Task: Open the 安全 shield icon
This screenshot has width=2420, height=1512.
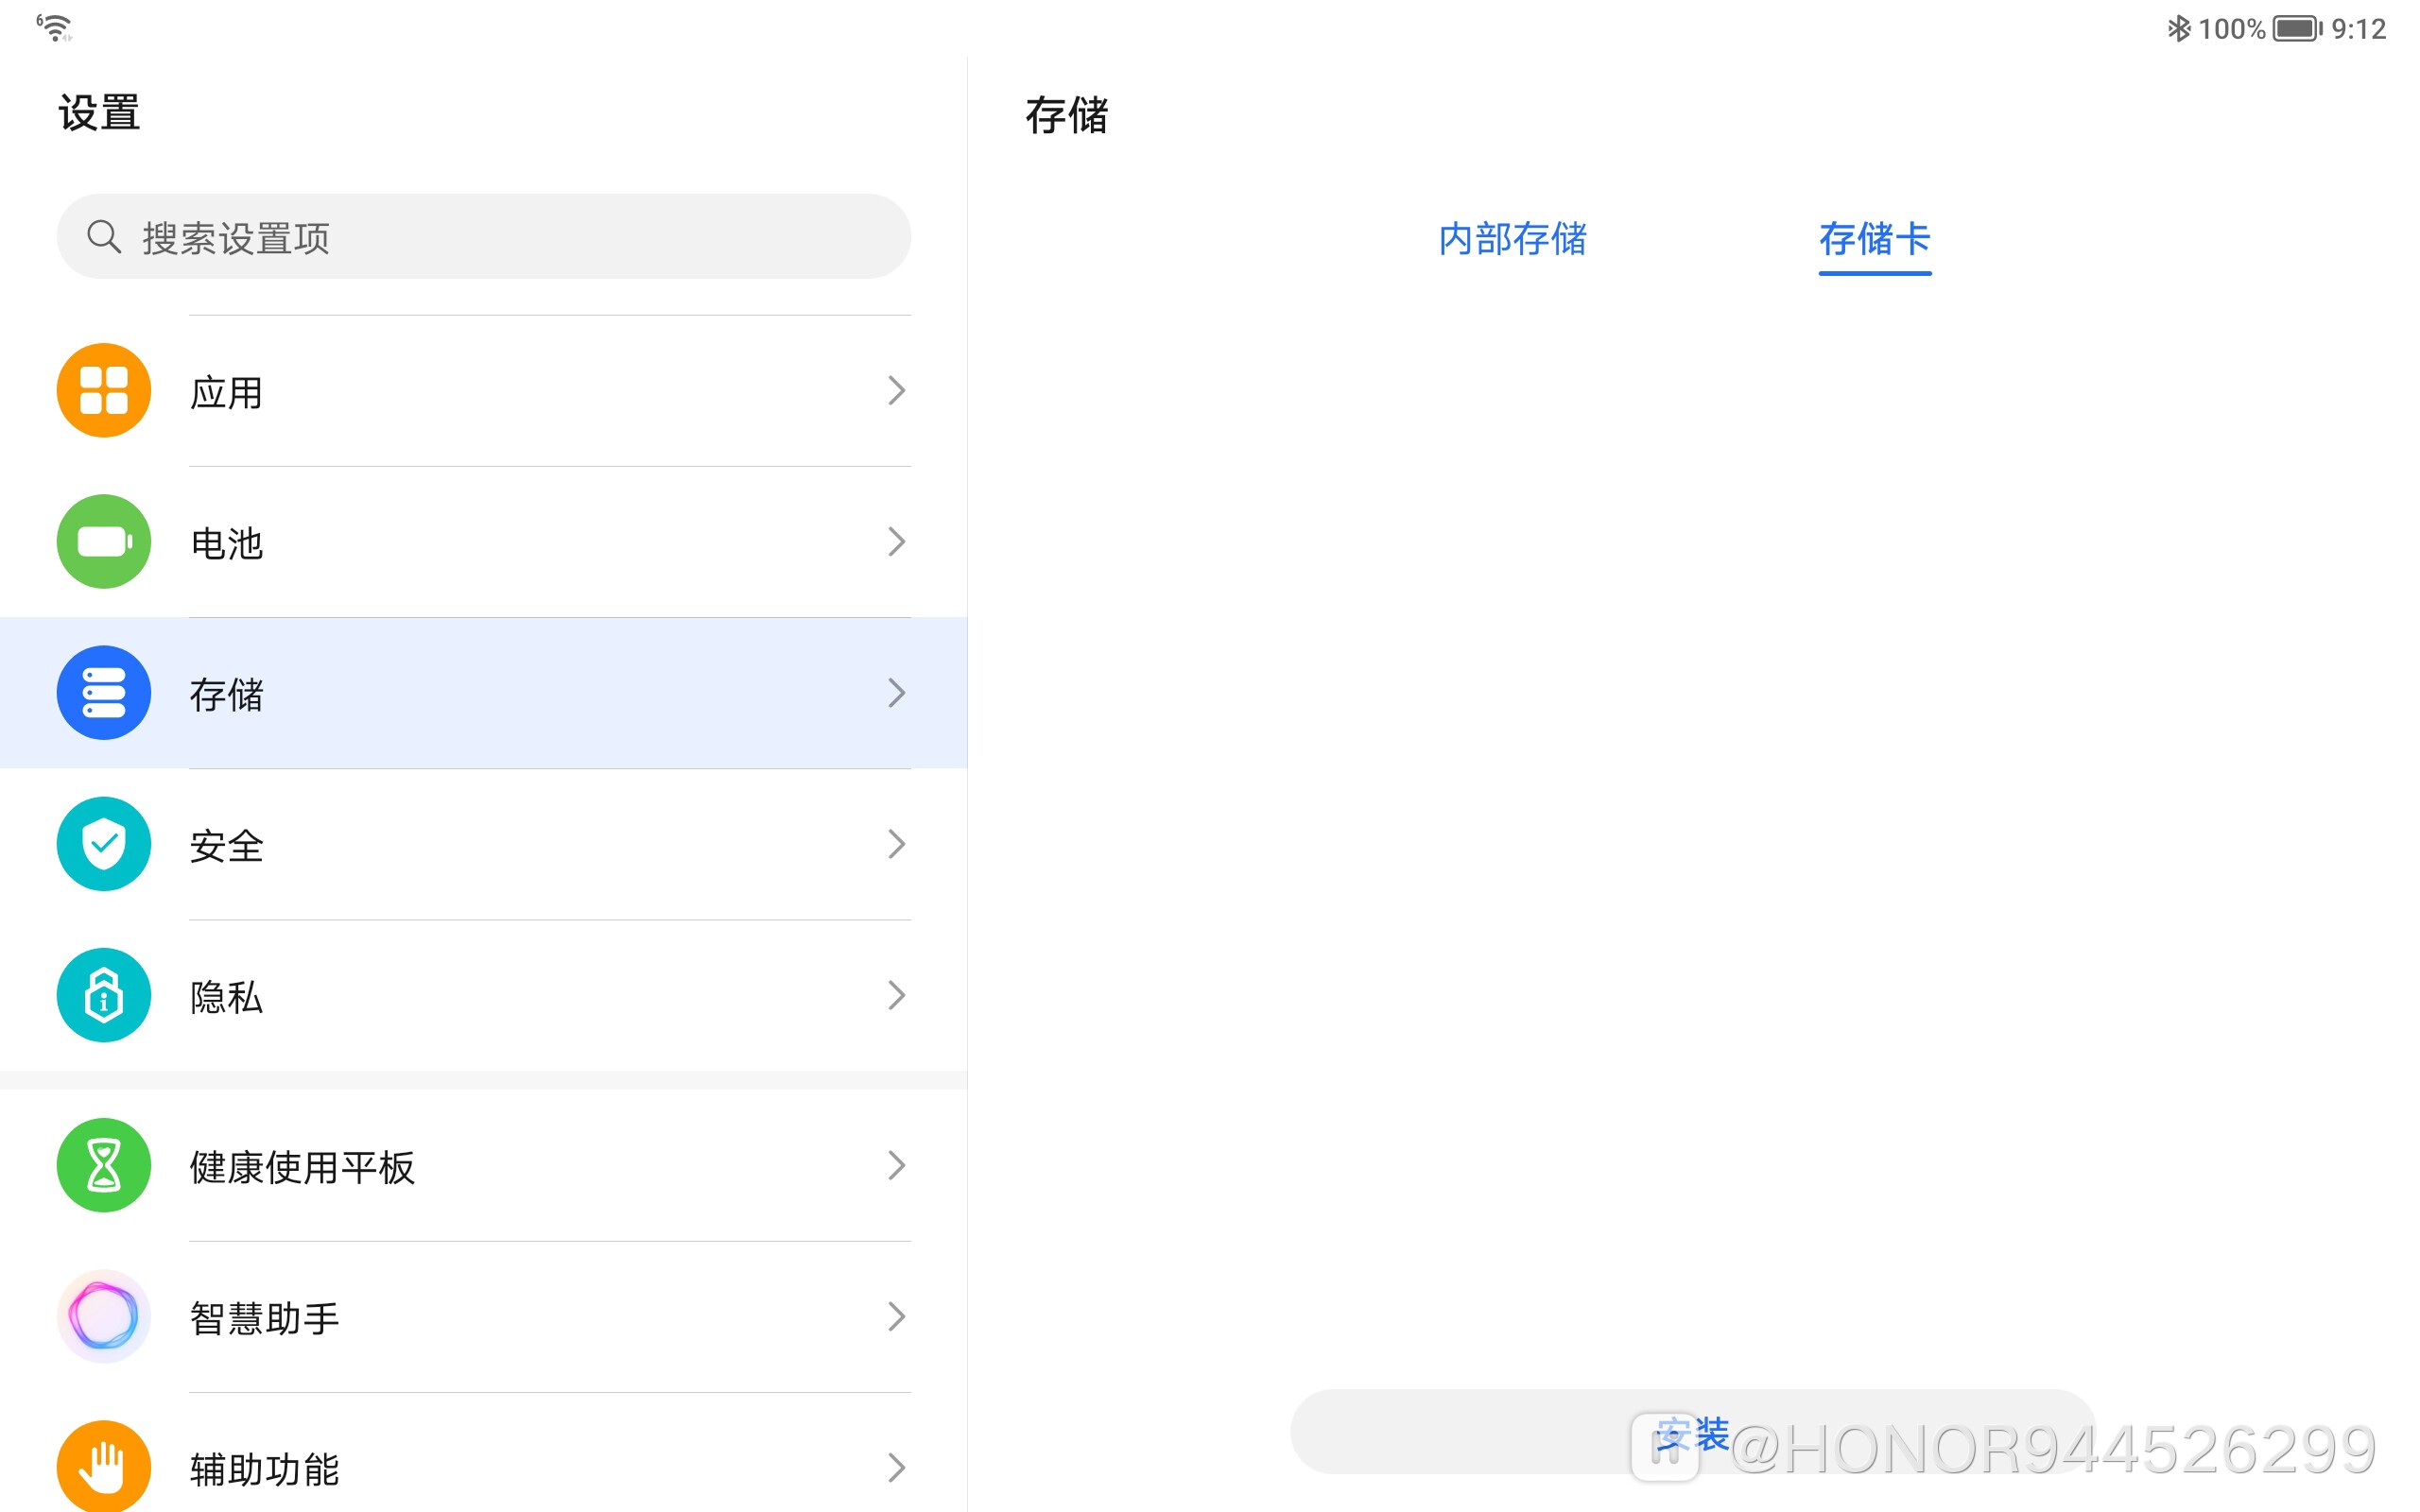Action: point(104,843)
